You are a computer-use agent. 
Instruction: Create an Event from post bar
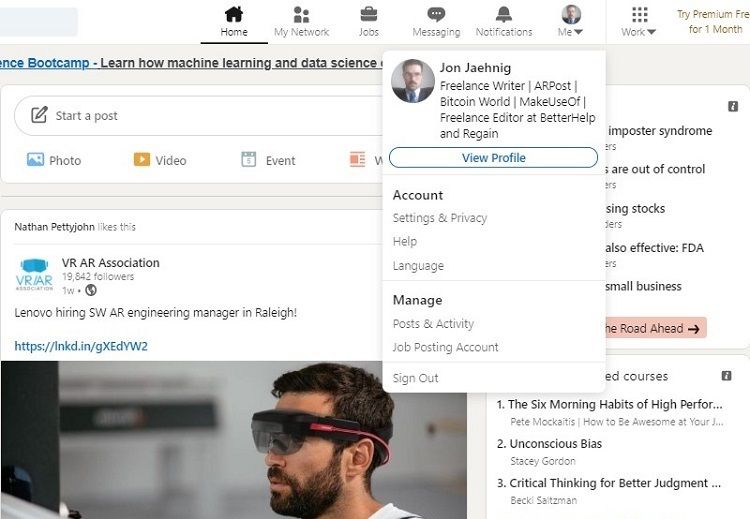coord(268,160)
